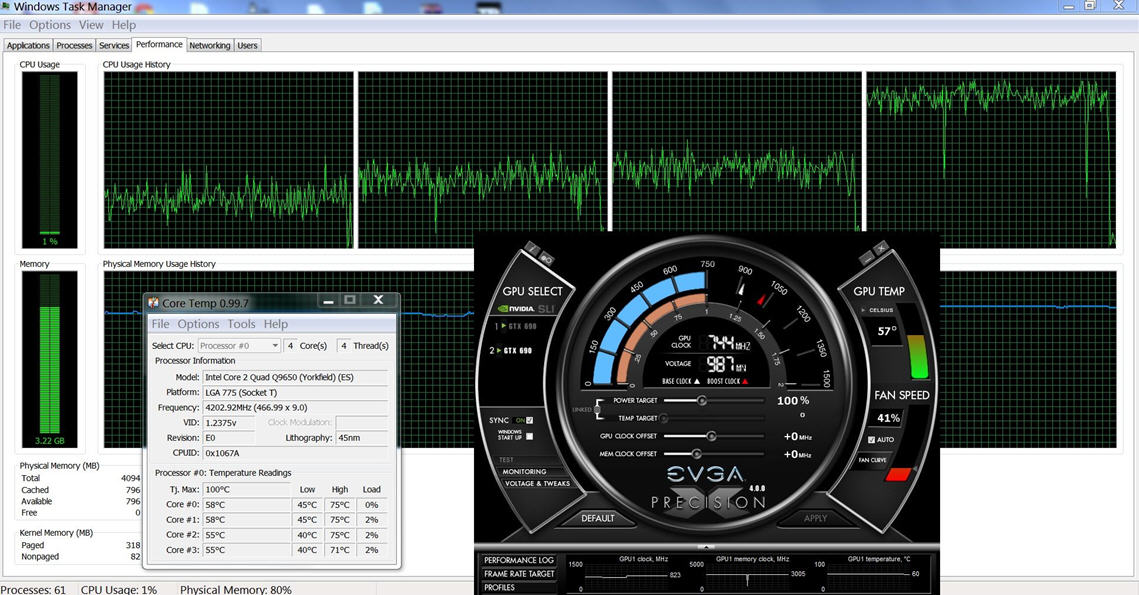
Task: Open Core Temp File menu
Action: tap(161, 324)
